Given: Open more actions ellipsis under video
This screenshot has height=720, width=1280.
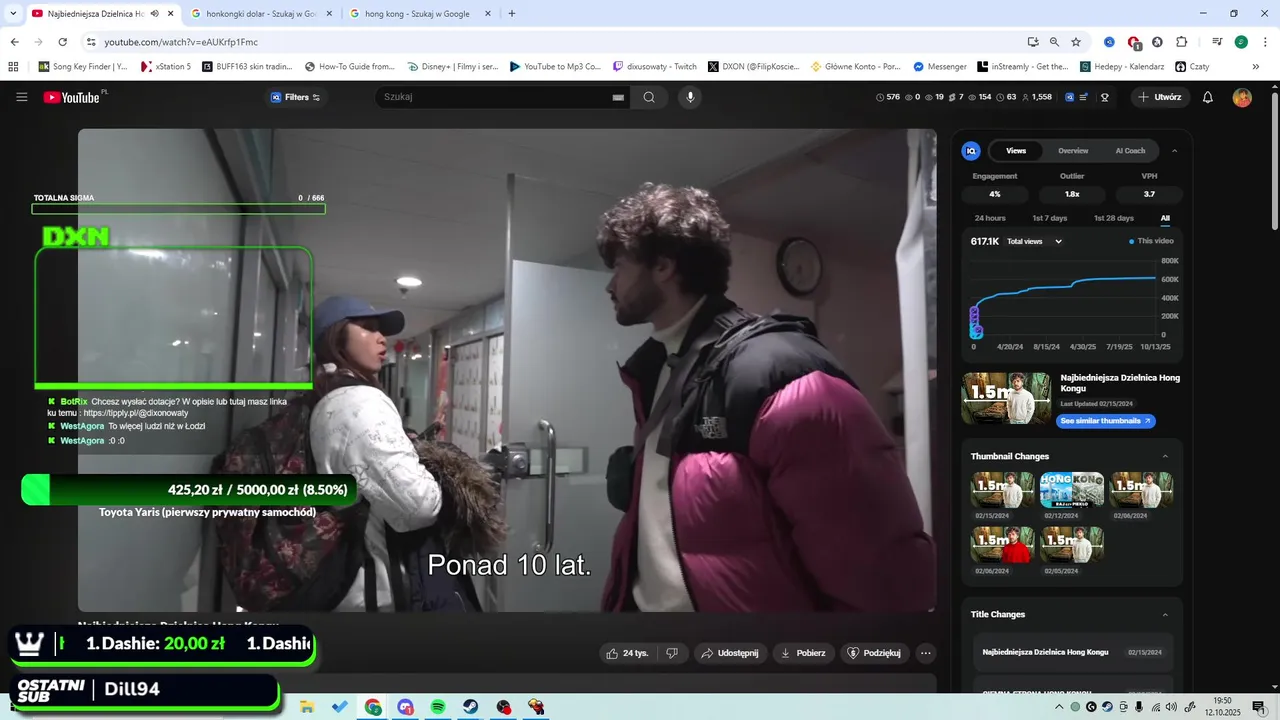Looking at the screenshot, I should (926, 653).
